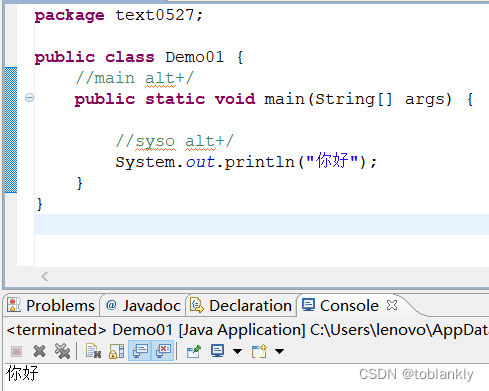The height and width of the screenshot is (391, 489).
Task: Click comment '//syso alt+/'
Action: (x=175, y=141)
